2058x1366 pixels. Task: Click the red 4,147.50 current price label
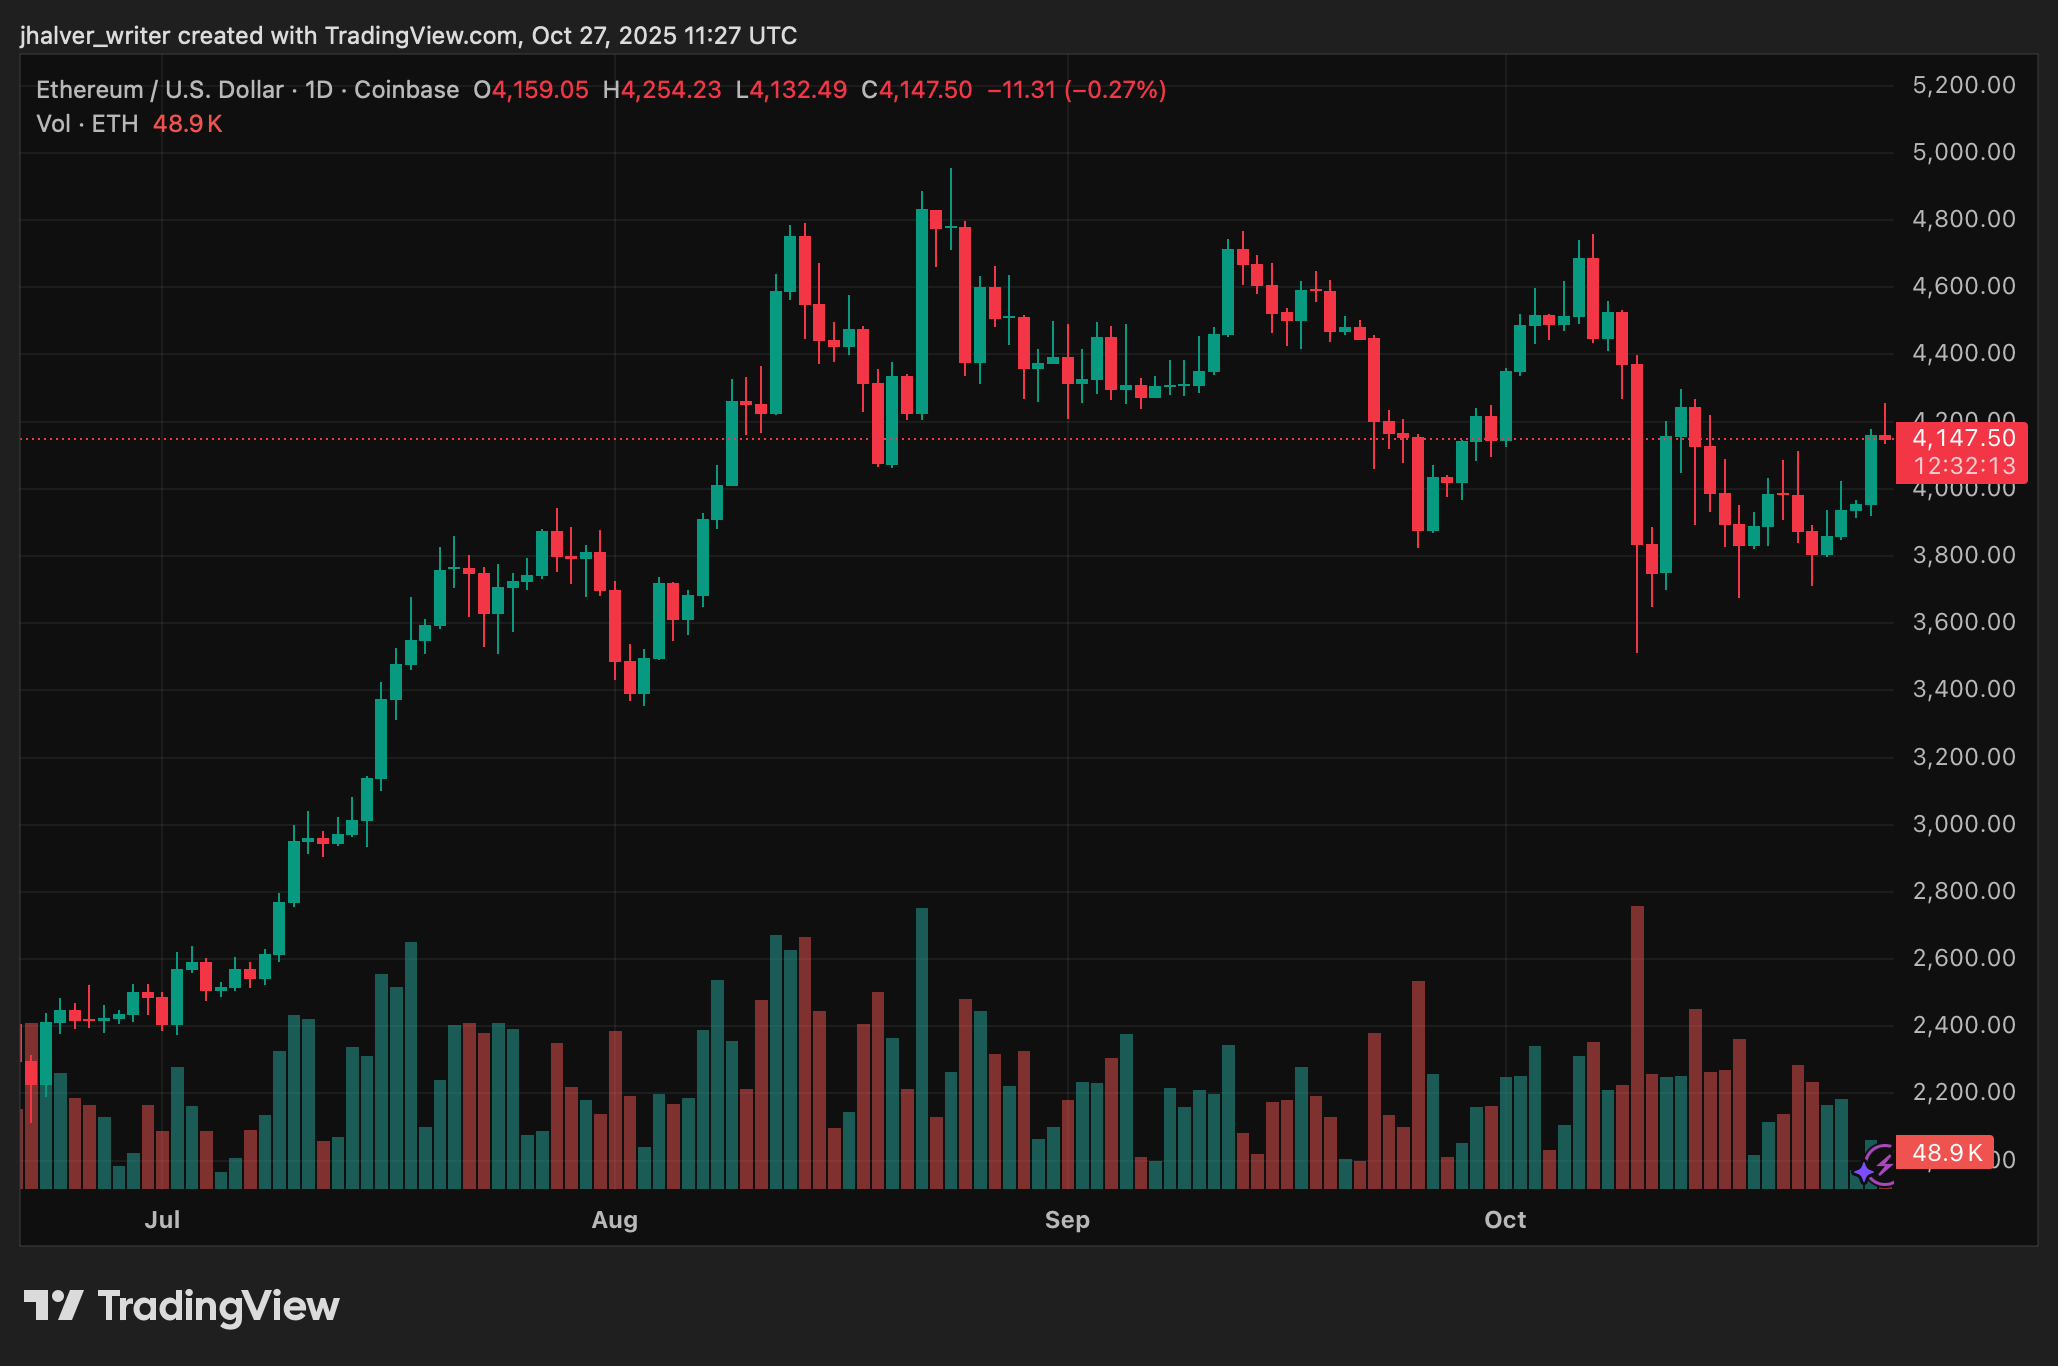pos(1963,437)
